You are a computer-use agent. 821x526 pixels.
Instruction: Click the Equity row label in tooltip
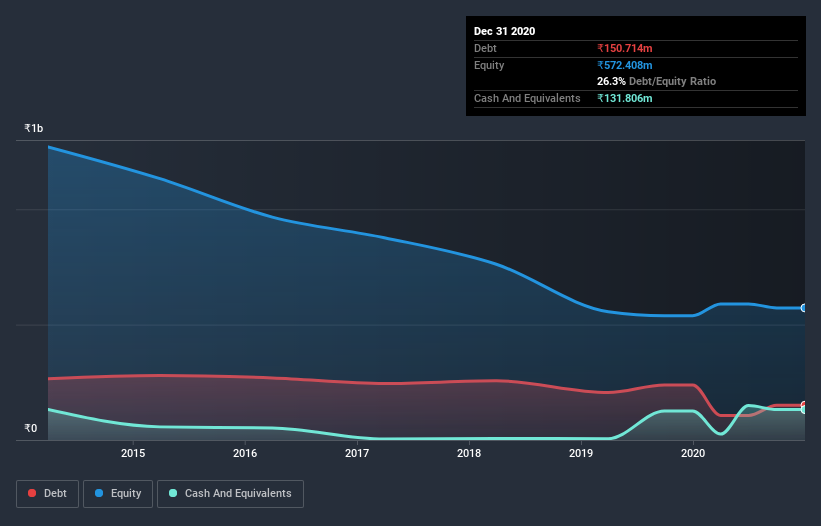point(489,65)
